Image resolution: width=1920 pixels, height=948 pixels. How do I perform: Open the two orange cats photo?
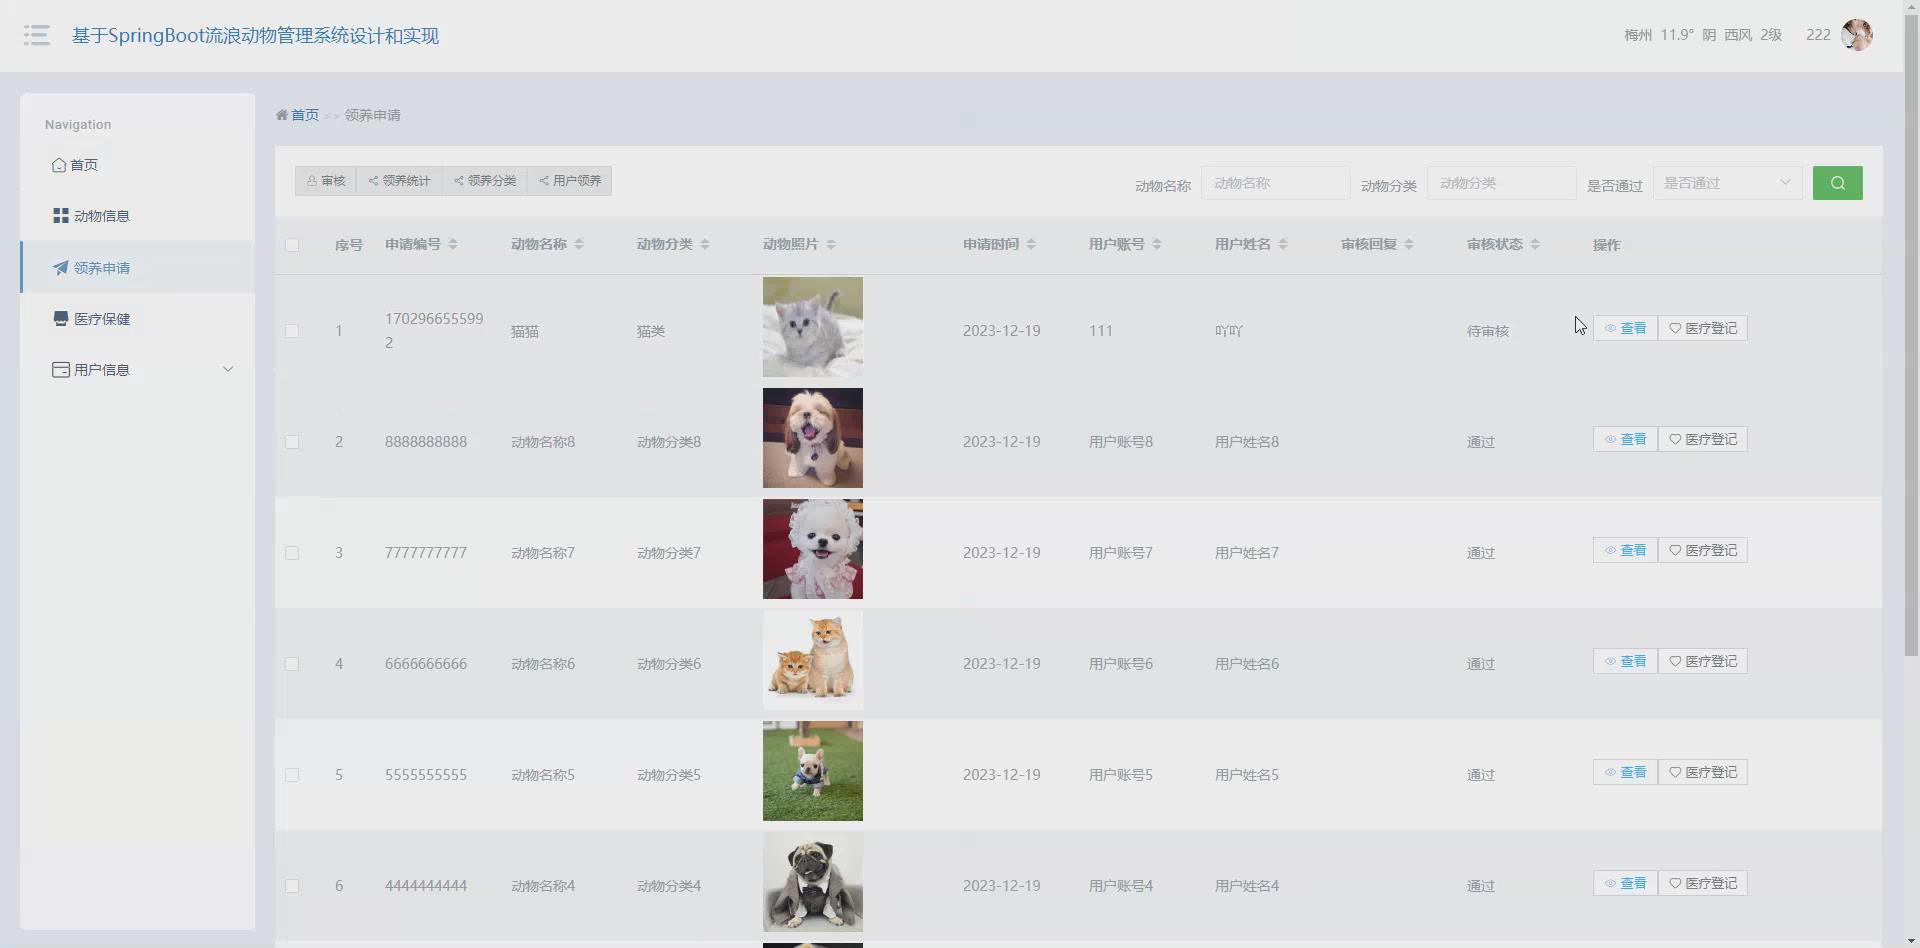(x=813, y=660)
